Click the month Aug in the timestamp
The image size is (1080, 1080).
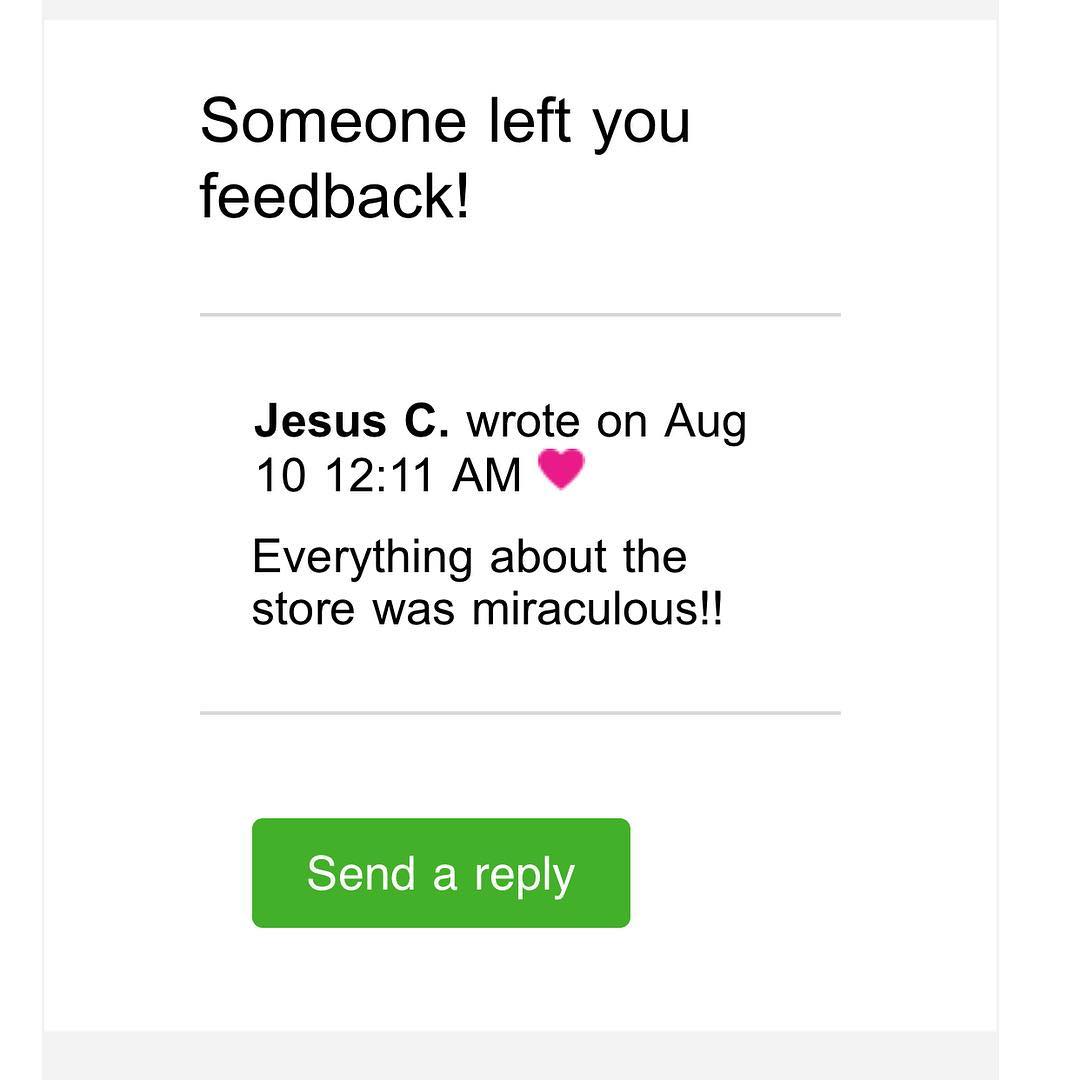[x=706, y=424]
